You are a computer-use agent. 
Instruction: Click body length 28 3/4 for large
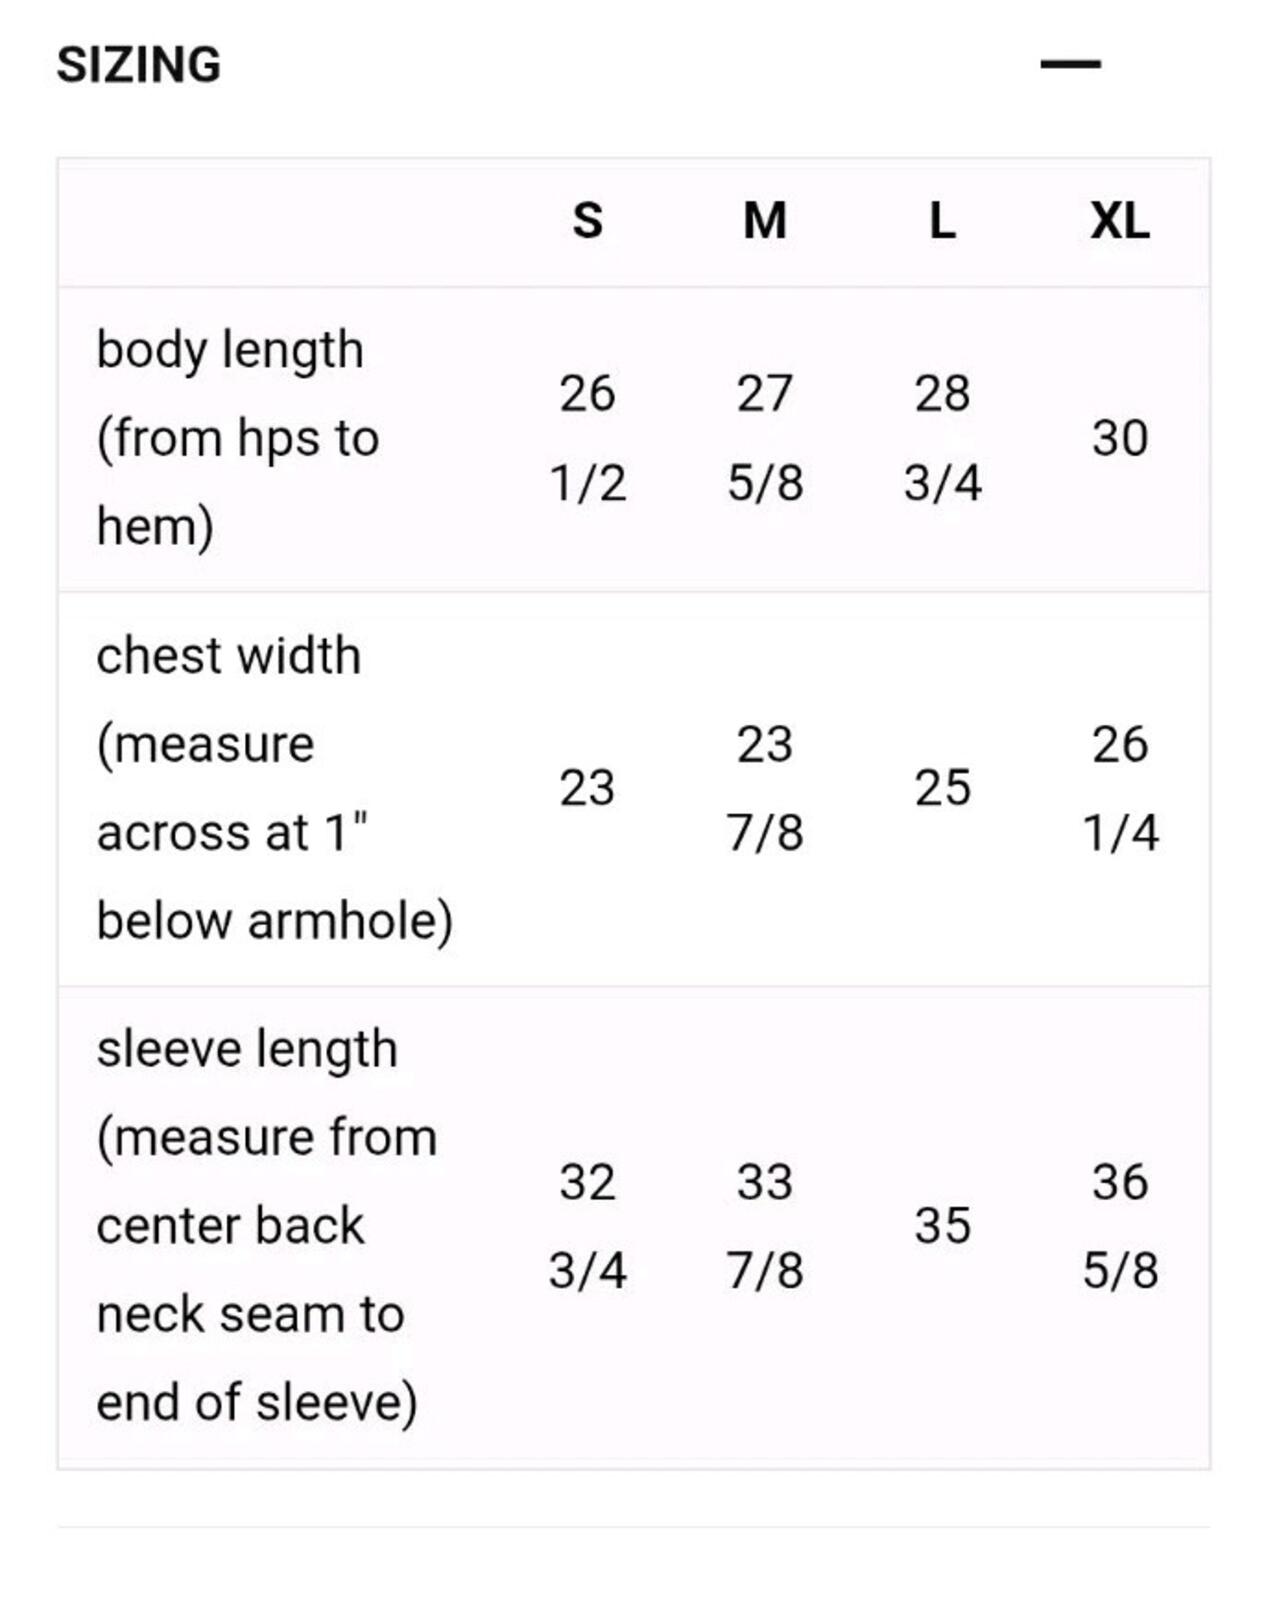click(943, 438)
